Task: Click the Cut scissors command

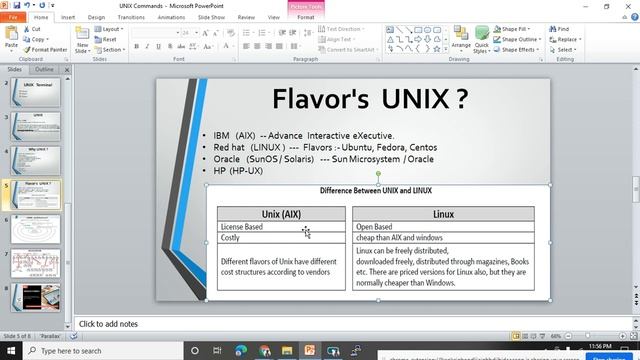Action: pyautogui.click(x=32, y=29)
